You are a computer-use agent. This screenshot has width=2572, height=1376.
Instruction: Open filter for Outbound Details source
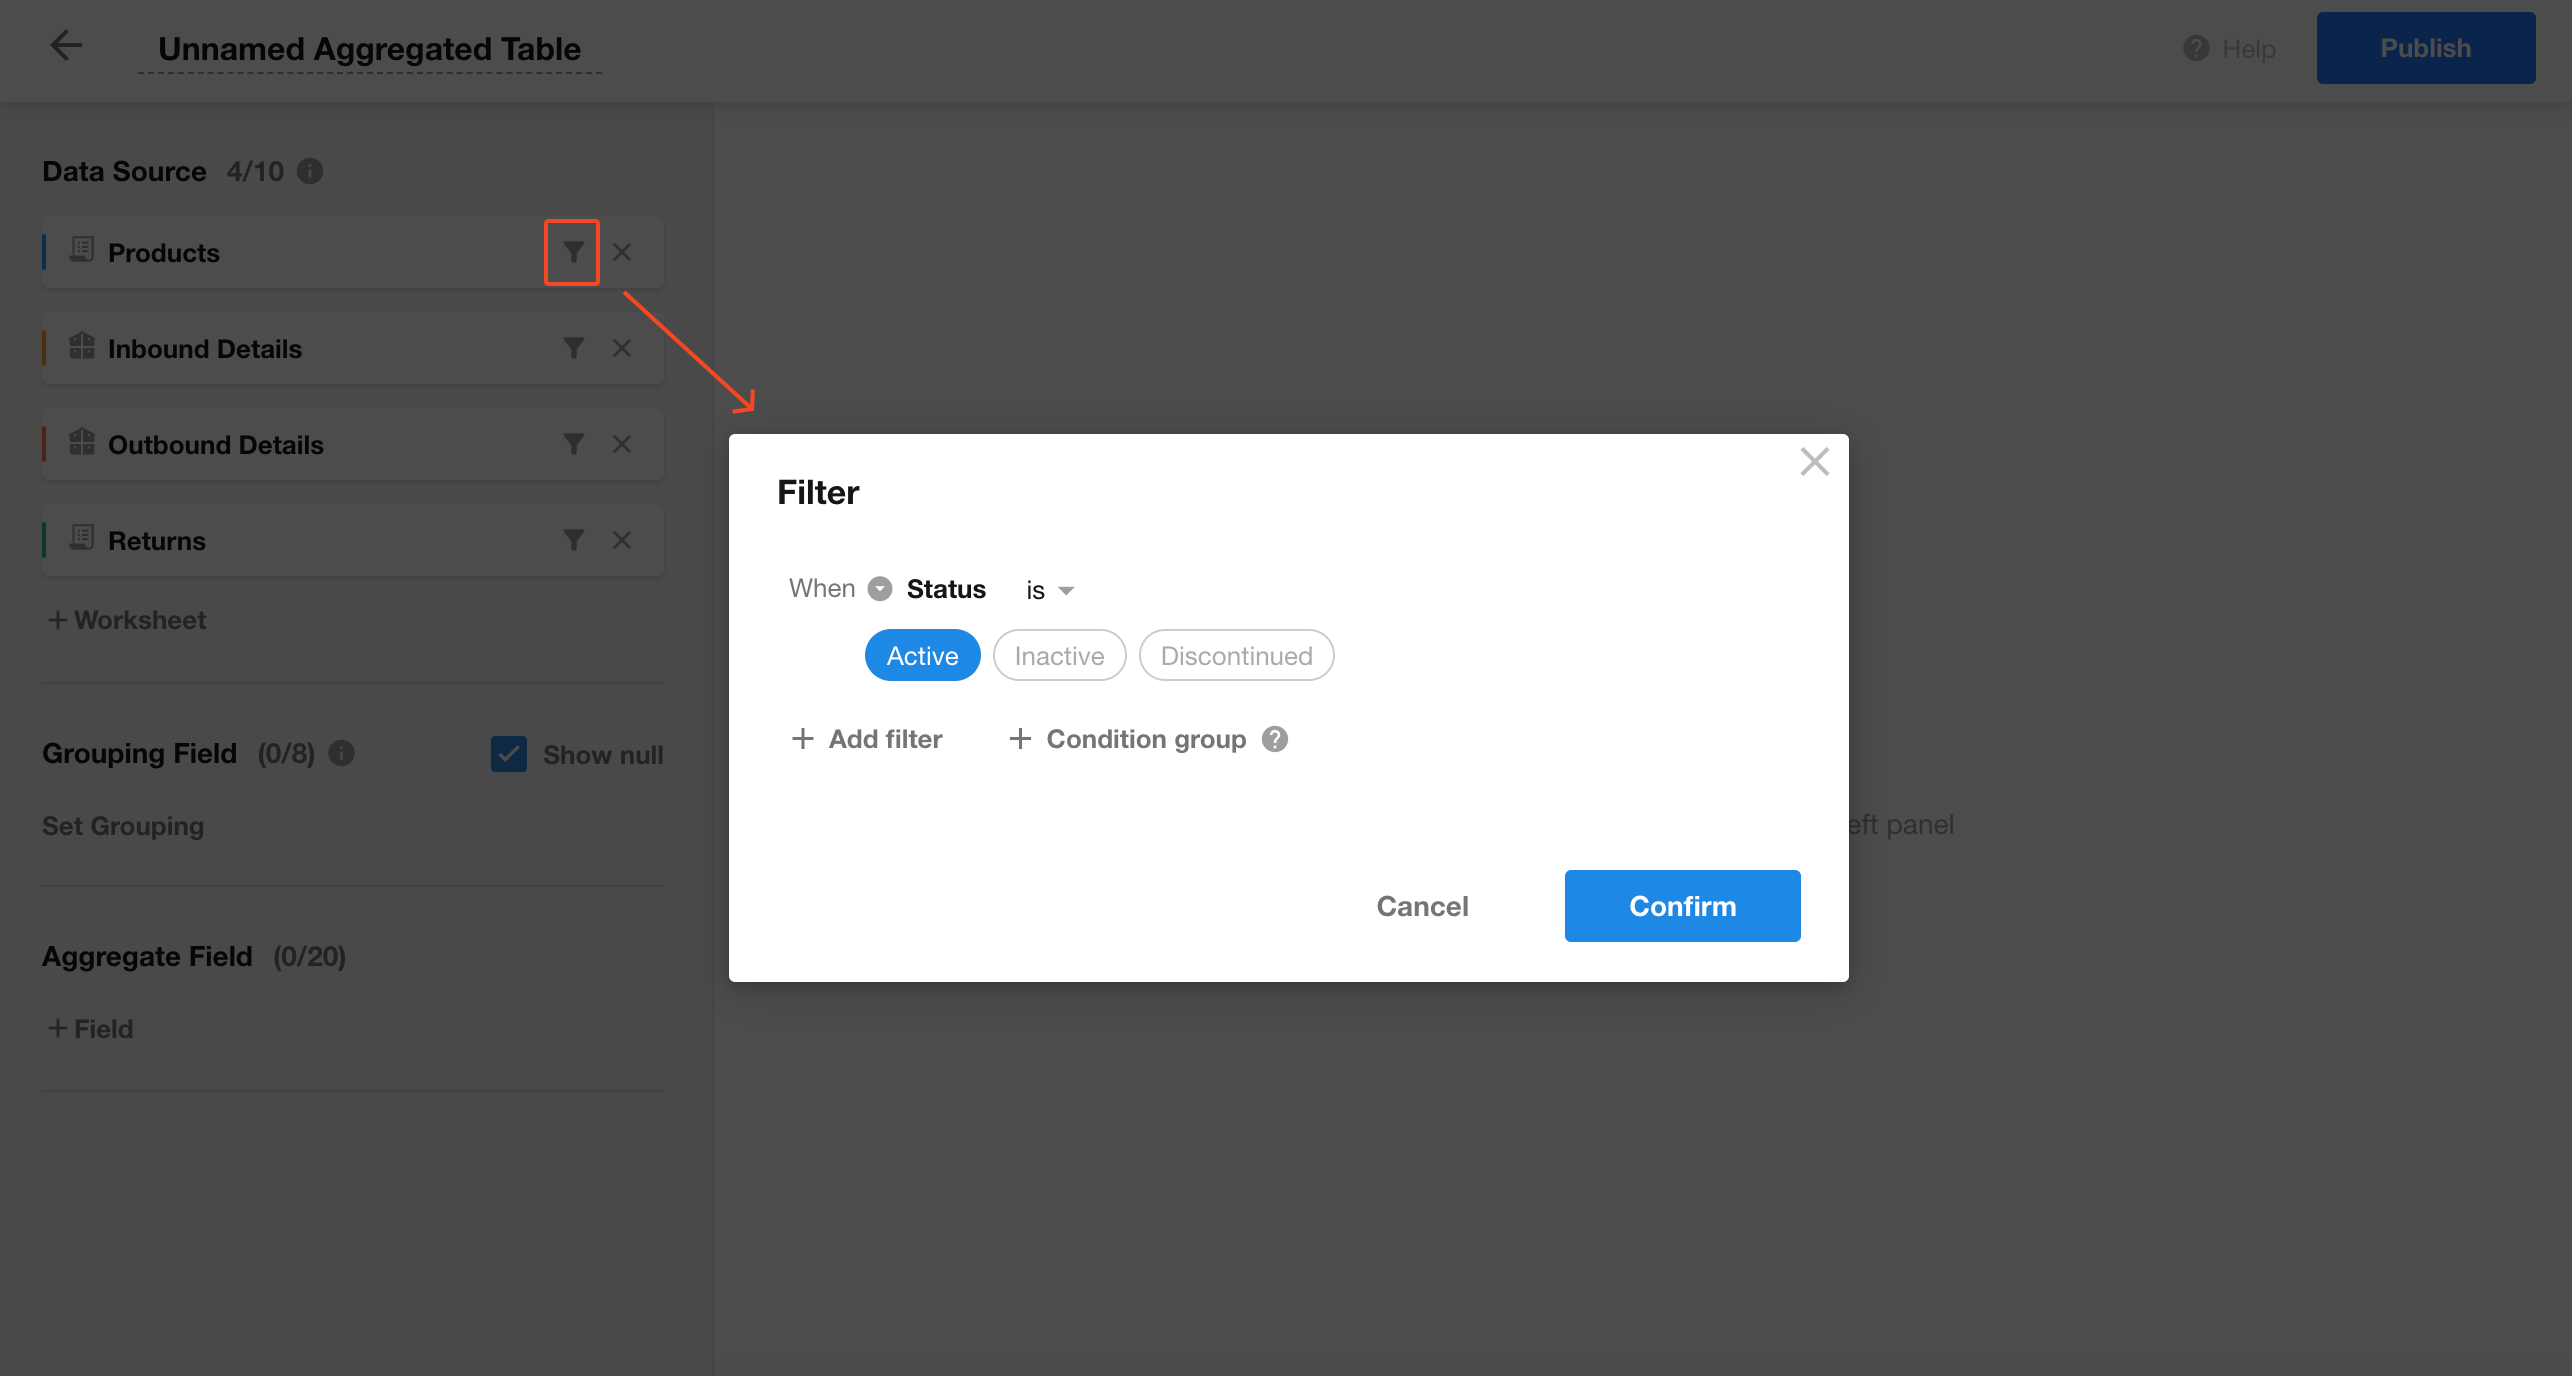[x=573, y=444]
